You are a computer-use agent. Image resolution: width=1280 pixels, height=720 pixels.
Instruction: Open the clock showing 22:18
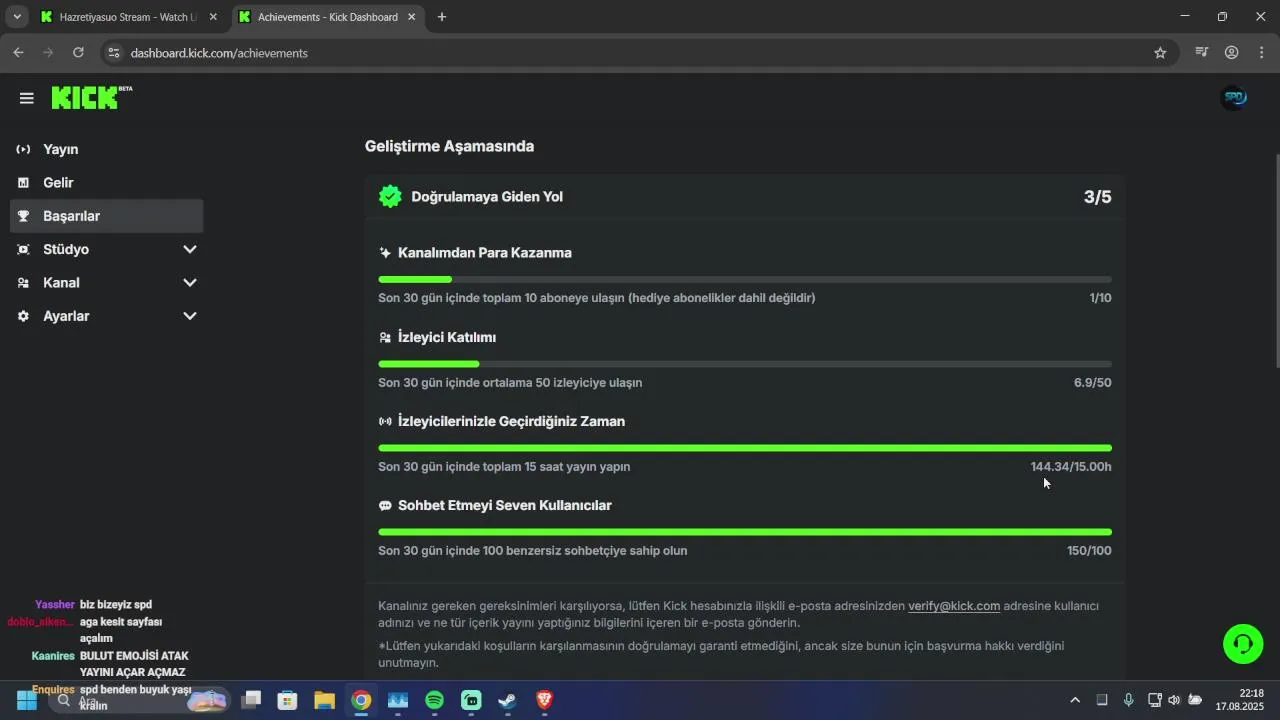click(x=1240, y=700)
